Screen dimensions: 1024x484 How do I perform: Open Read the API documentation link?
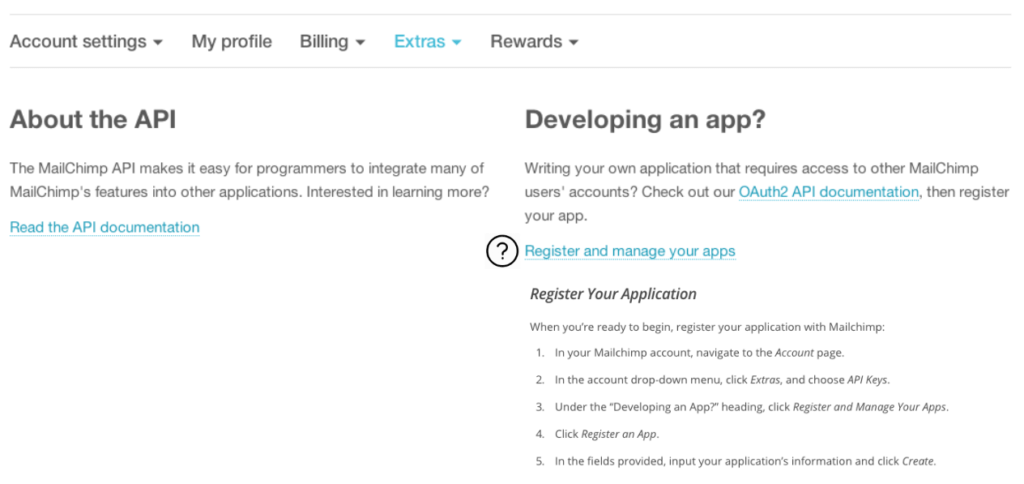(104, 227)
